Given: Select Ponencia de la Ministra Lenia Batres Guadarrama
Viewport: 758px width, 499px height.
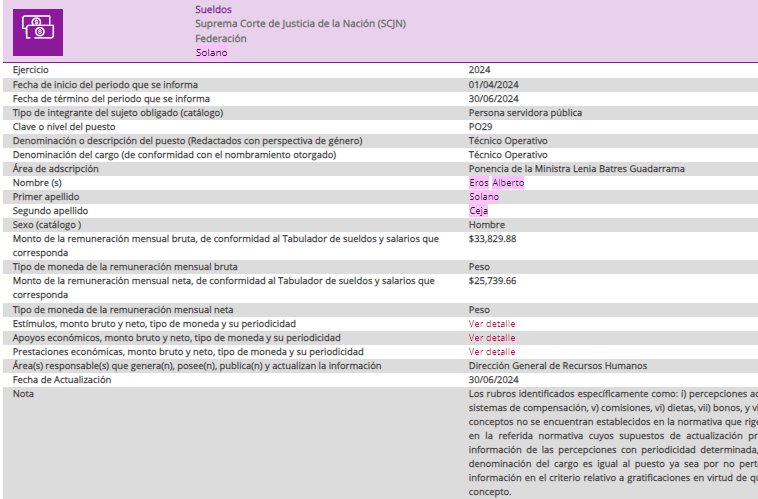Looking at the screenshot, I should coord(576,169).
